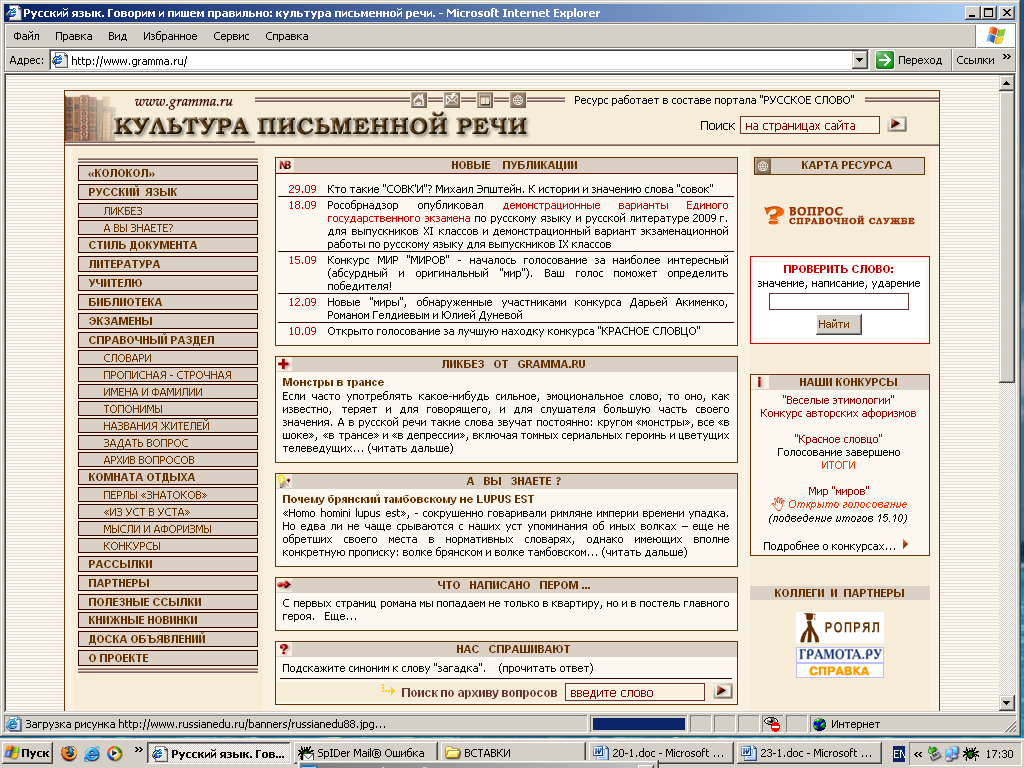Click the globe icon in site header

pyautogui.click(x=518, y=100)
